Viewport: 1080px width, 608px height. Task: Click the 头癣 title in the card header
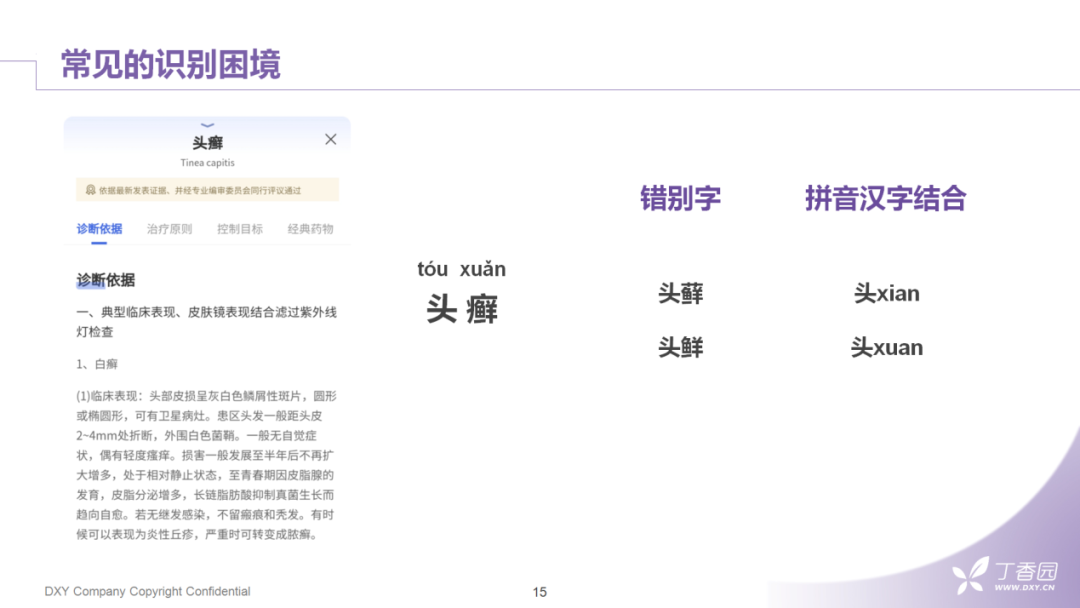[x=208, y=143]
